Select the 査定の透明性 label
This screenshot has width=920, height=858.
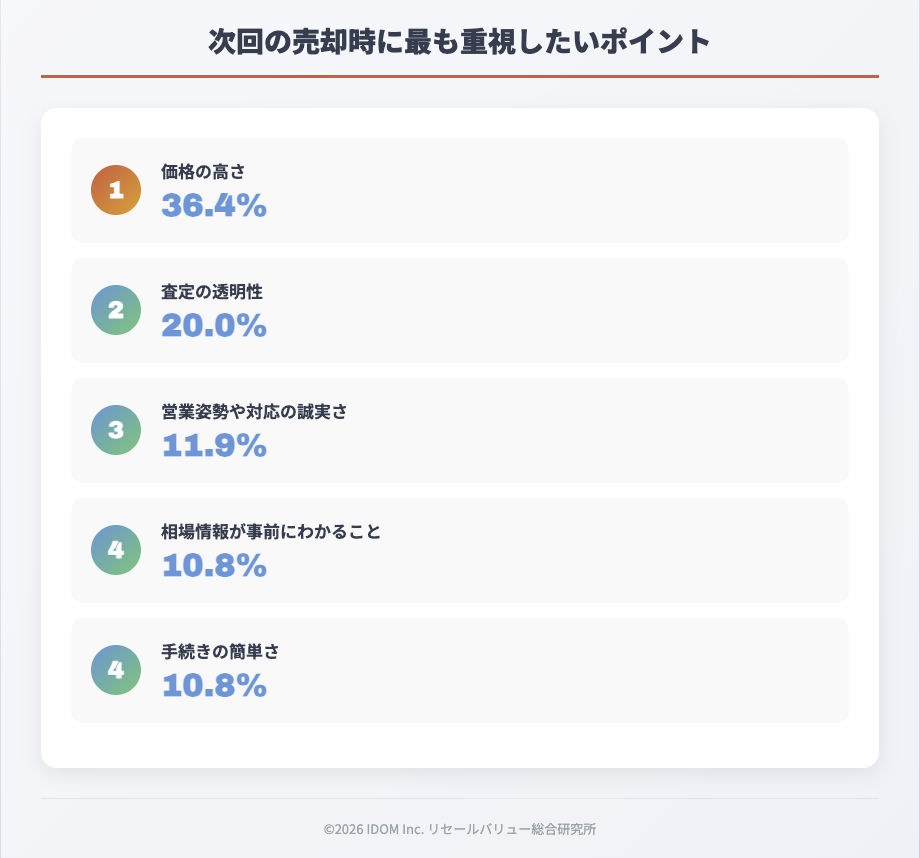[x=212, y=292]
